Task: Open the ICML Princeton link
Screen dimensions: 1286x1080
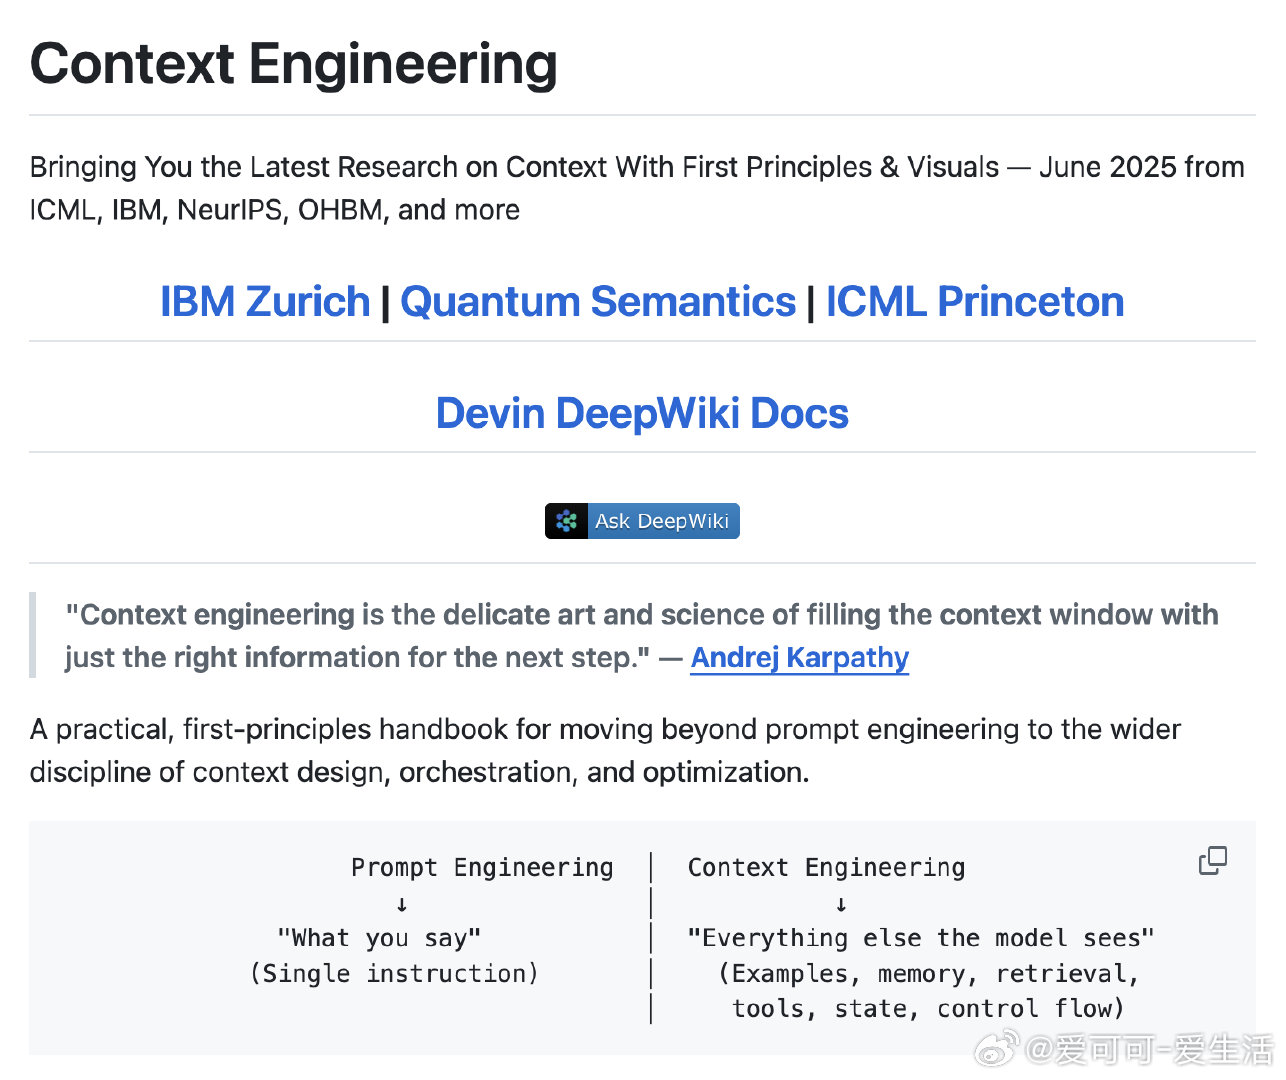Action: [975, 301]
